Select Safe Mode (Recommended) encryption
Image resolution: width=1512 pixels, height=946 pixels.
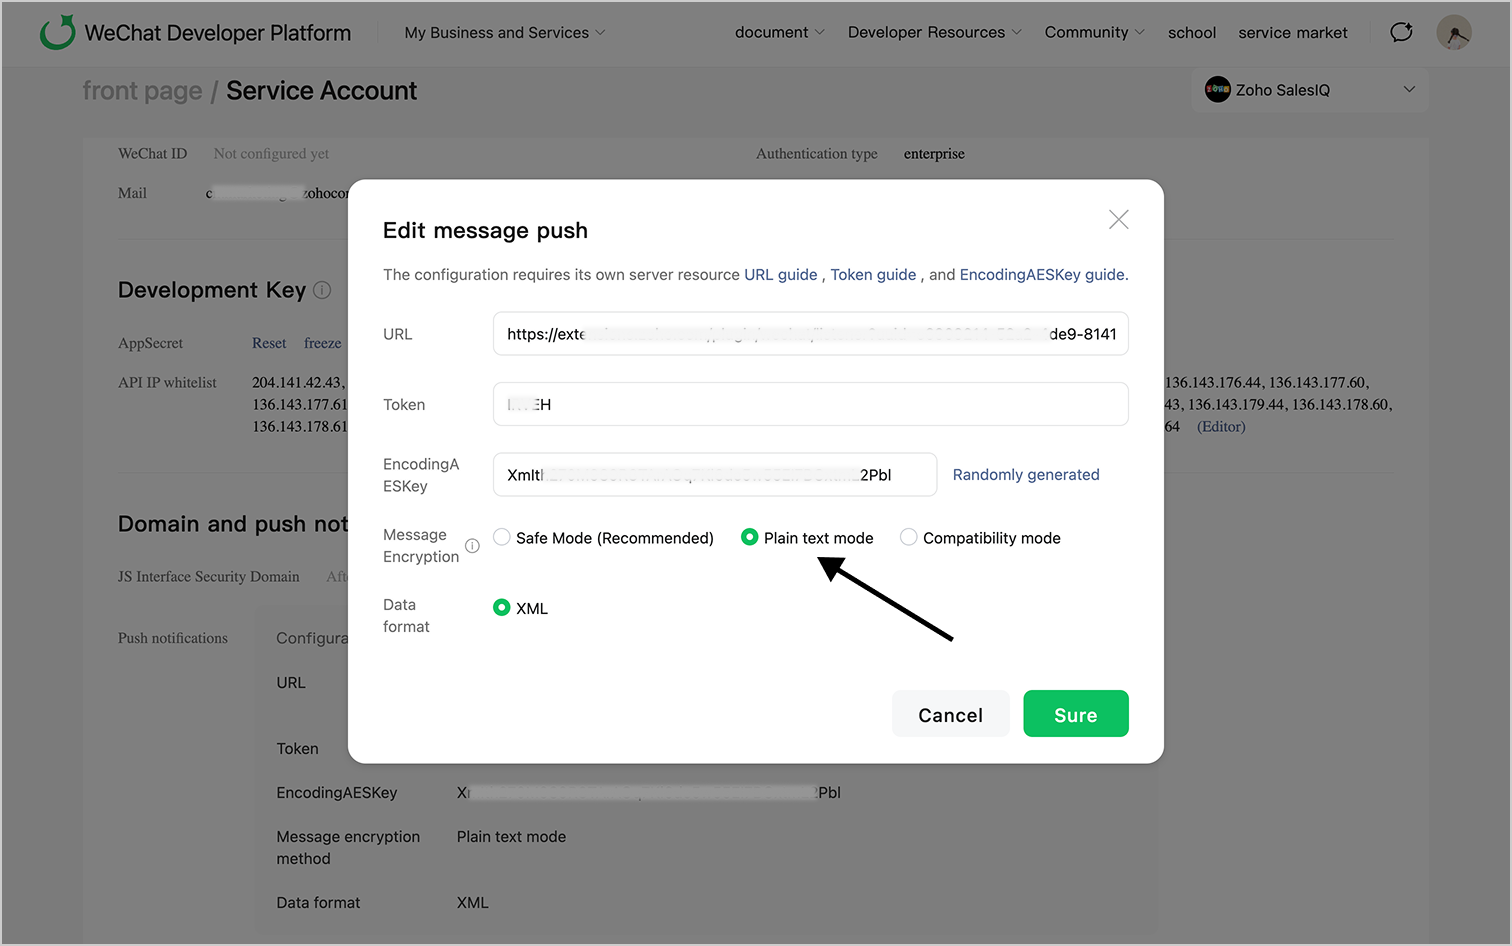[x=502, y=538]
